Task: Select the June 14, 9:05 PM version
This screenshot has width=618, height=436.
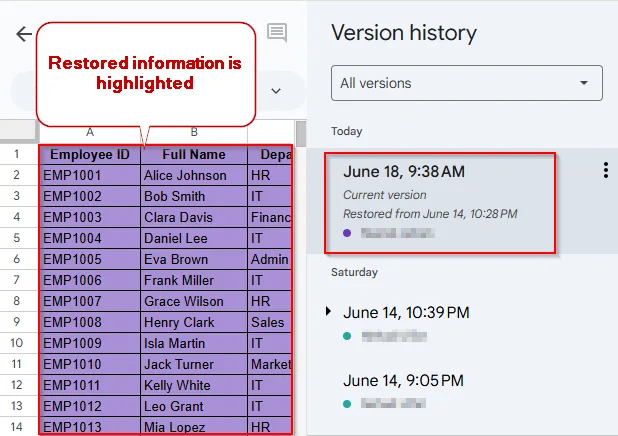Action: point(403,381)
